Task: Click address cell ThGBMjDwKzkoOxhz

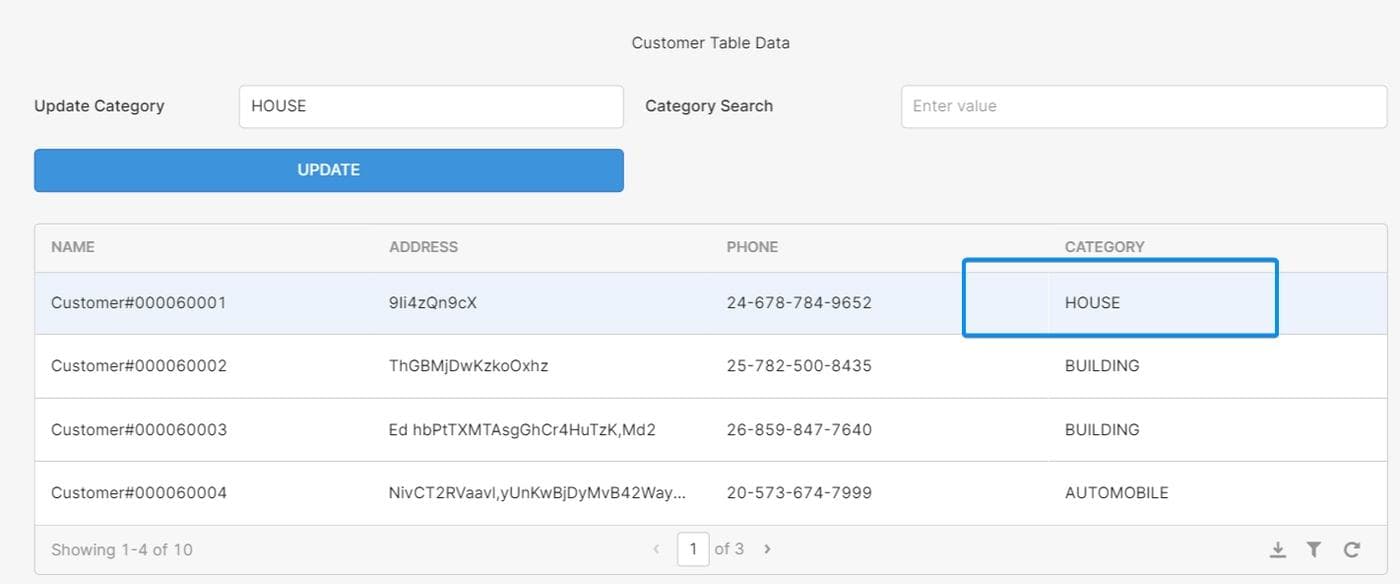Action: pyautogui.click(x=468, y=366)
